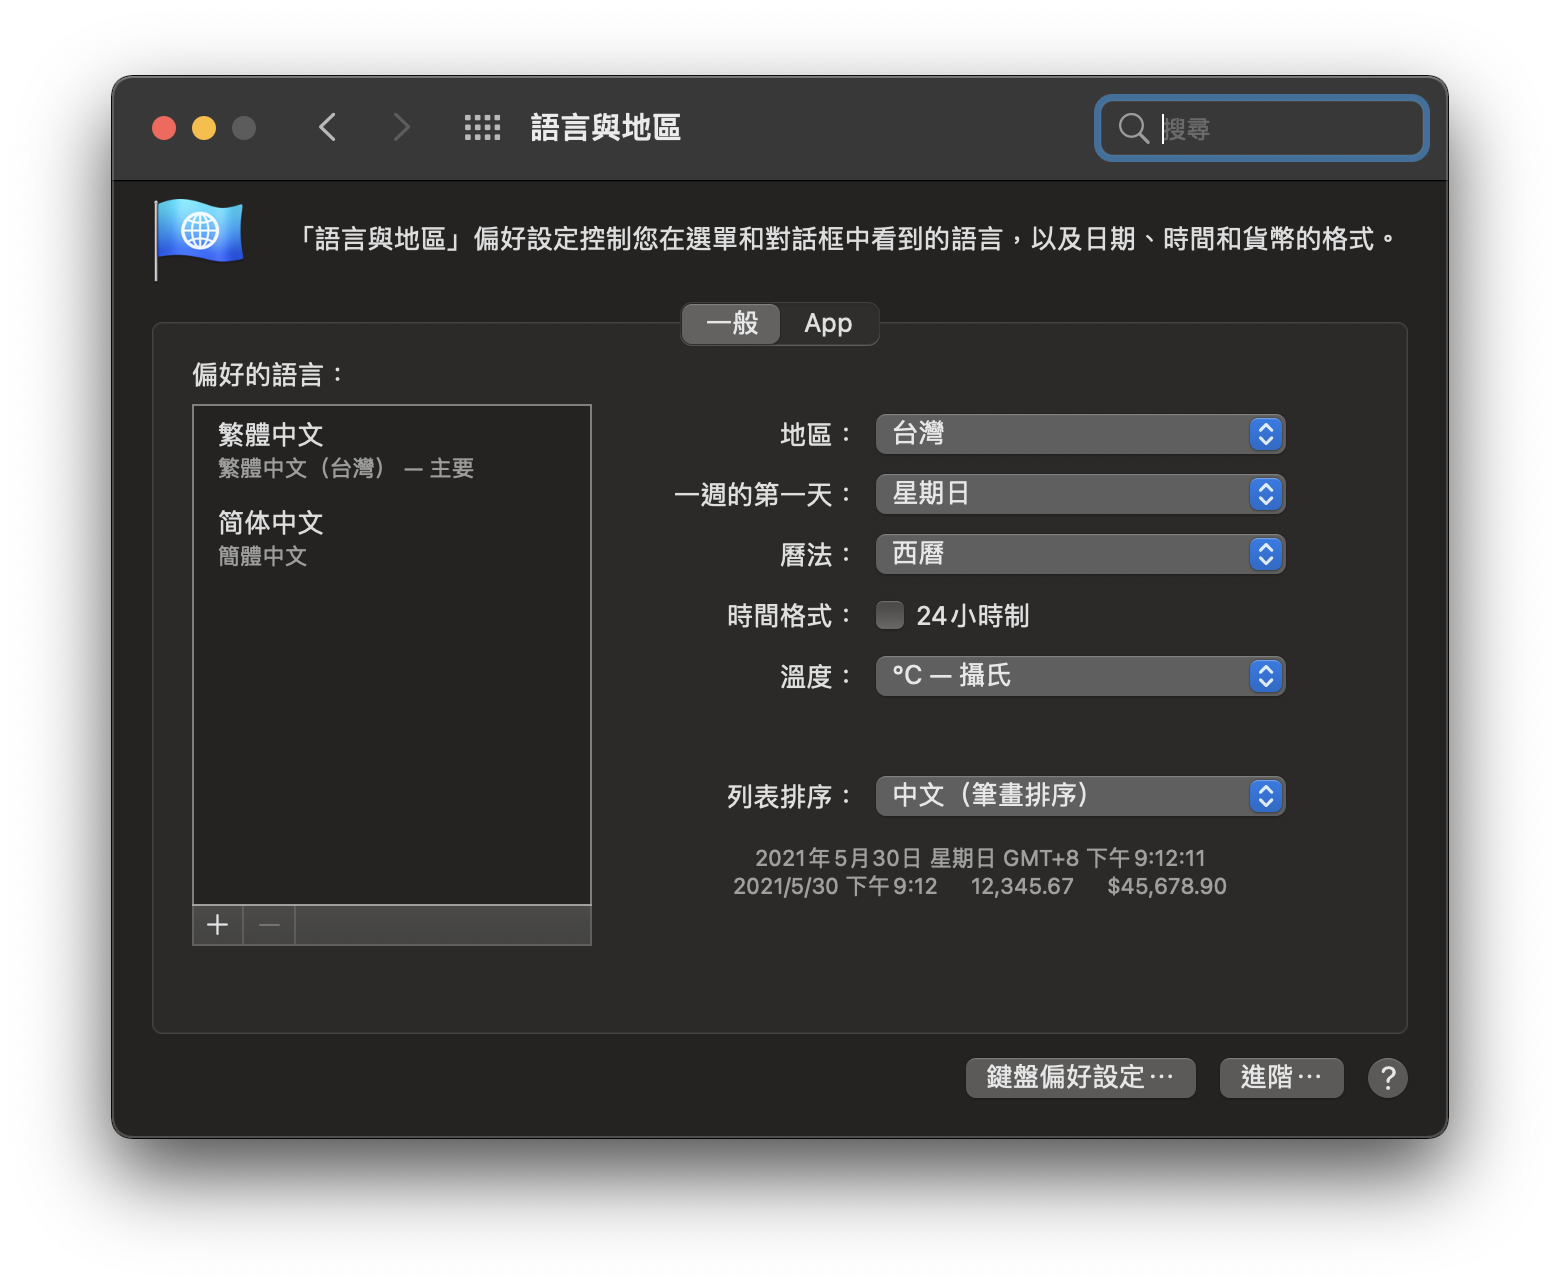Go forward with the right chevron
Viewport: 1560px width, 1286px height.
pyautogui.click(x=401, y=128)
